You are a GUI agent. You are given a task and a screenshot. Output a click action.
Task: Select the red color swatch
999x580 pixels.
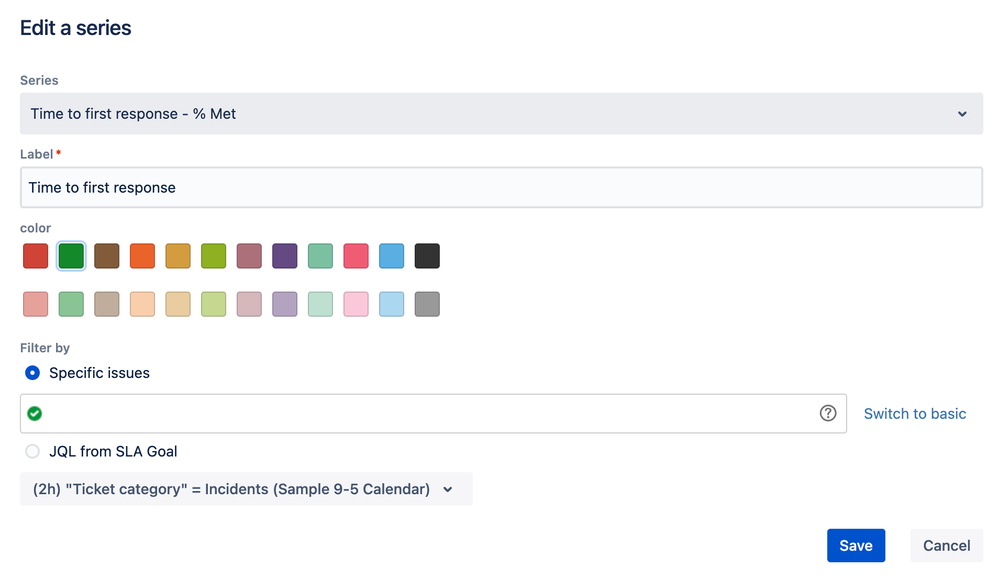[x=35, y=256]
